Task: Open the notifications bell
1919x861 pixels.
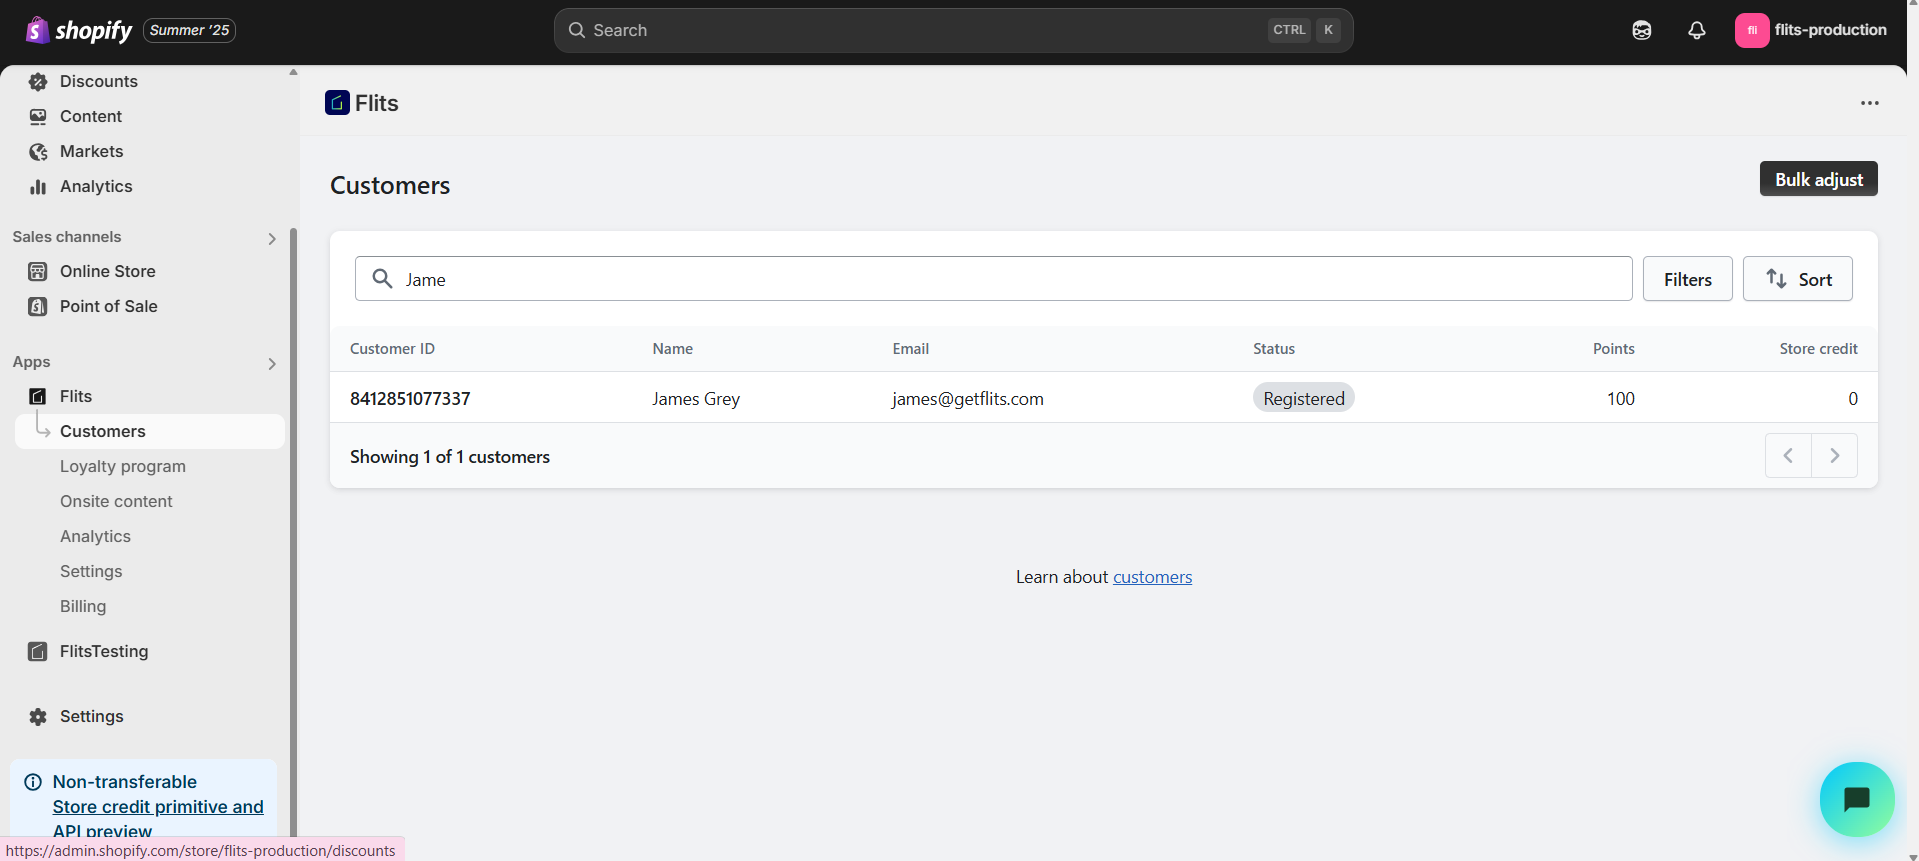Action: pyautogui.click(x=1697, y=30)
